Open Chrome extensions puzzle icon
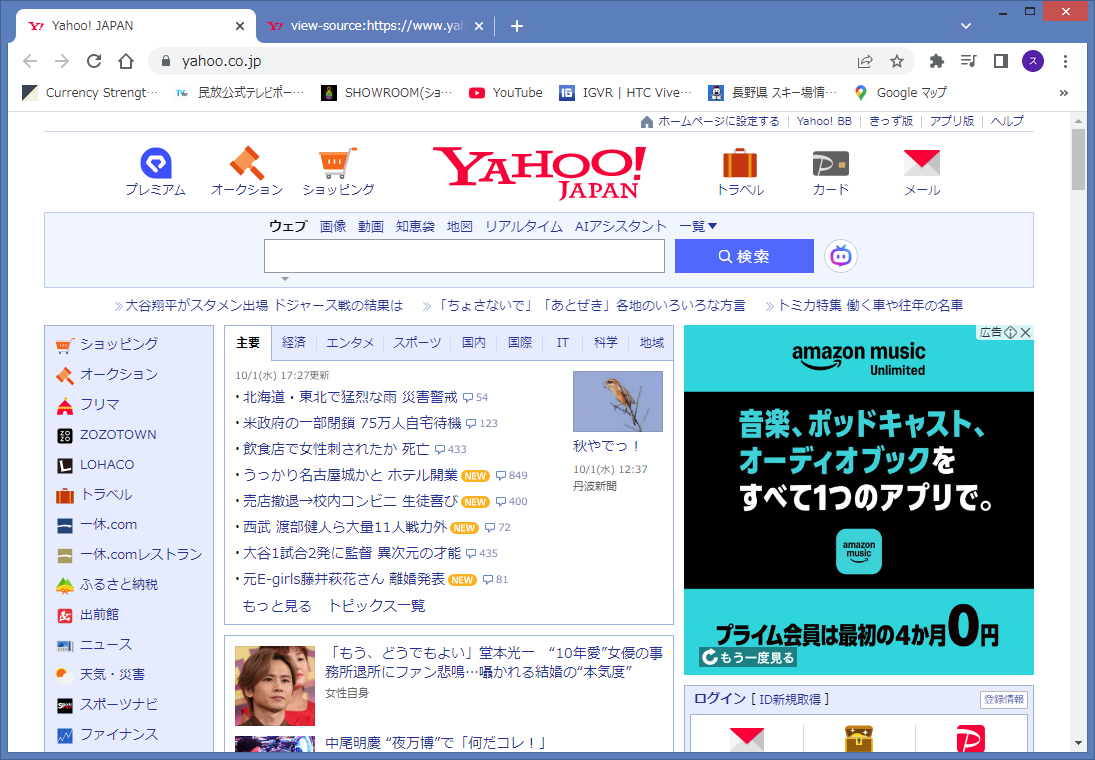 (936, 61)
